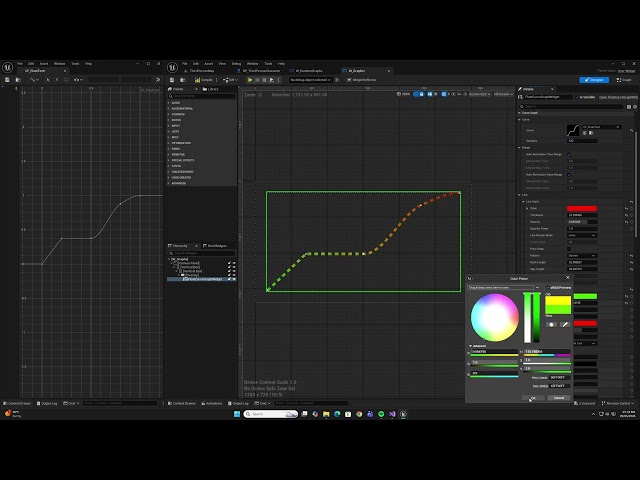Open the Tools menu in widget editor
The height and width of the screenshot is (480, 640).
(268, 64)
